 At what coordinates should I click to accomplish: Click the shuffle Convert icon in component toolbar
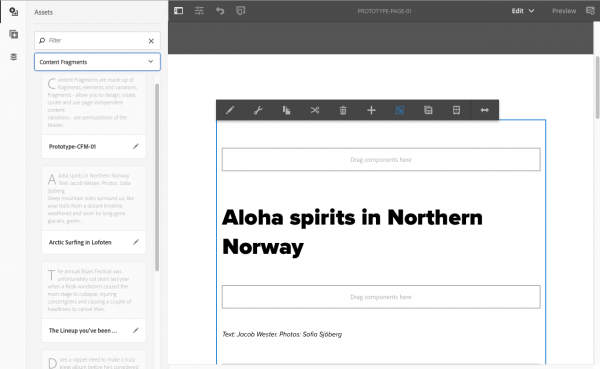click(x=315, y=110)
